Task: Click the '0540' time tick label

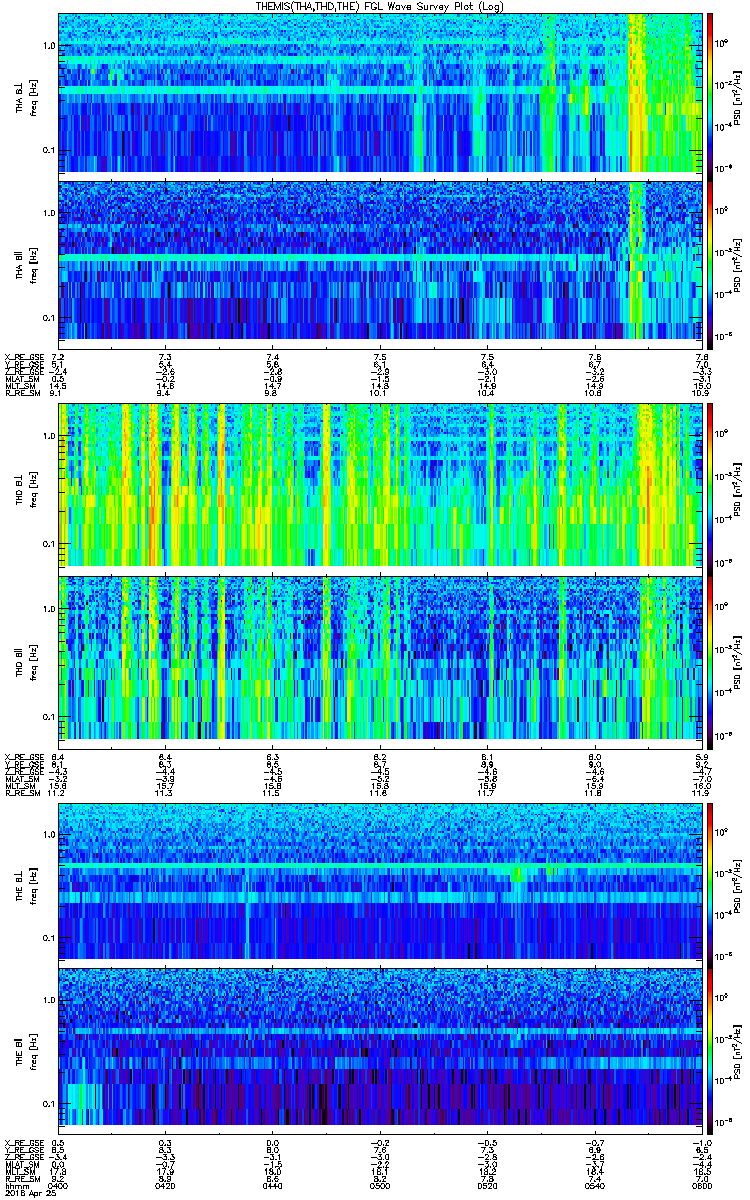Action: tap(594, 1184)
